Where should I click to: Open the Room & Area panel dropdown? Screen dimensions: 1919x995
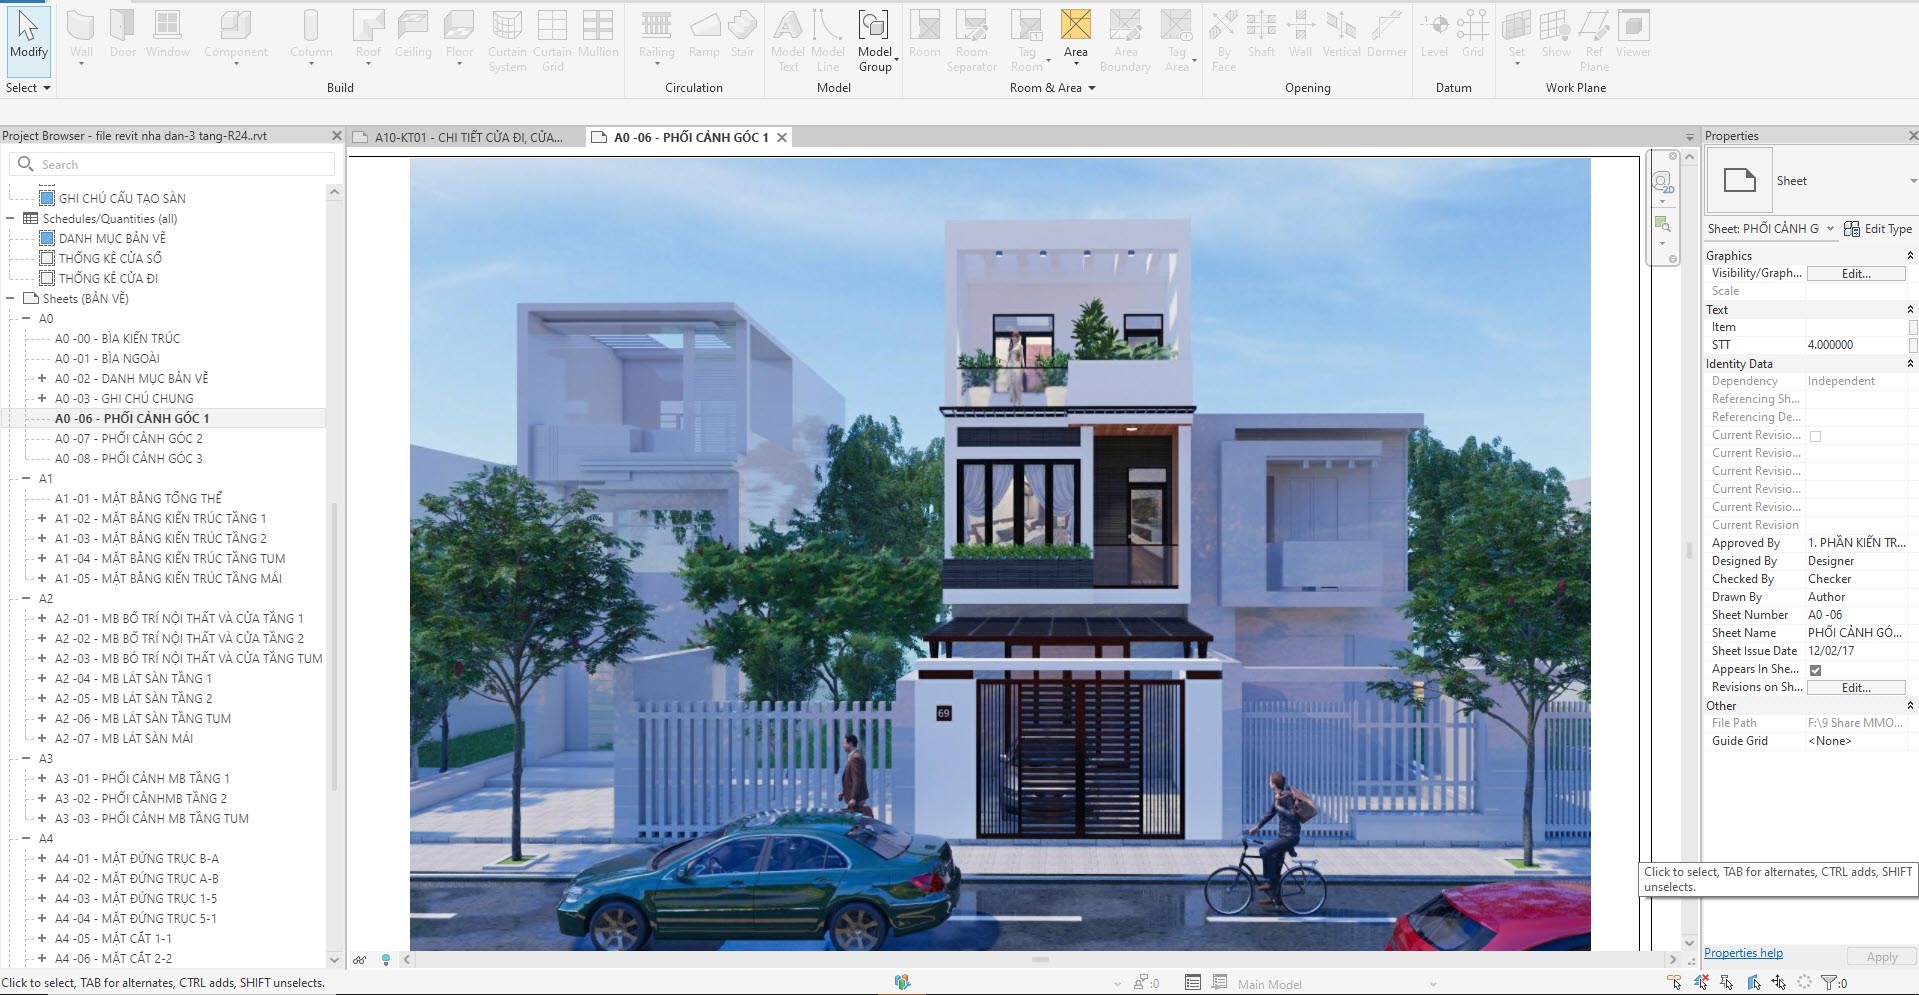pos(1052,88)
